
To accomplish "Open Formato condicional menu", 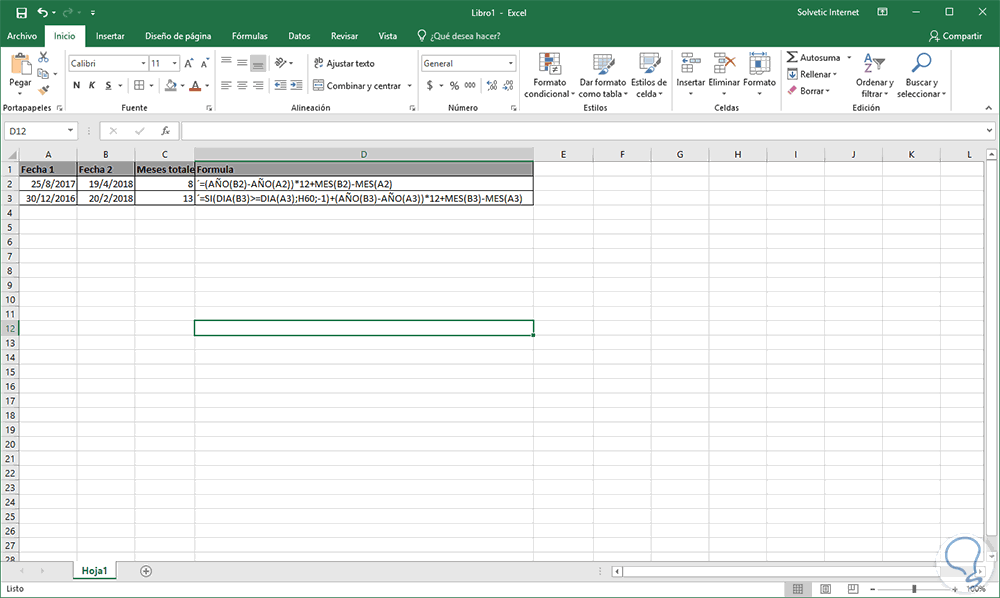I will click(549, 76).
